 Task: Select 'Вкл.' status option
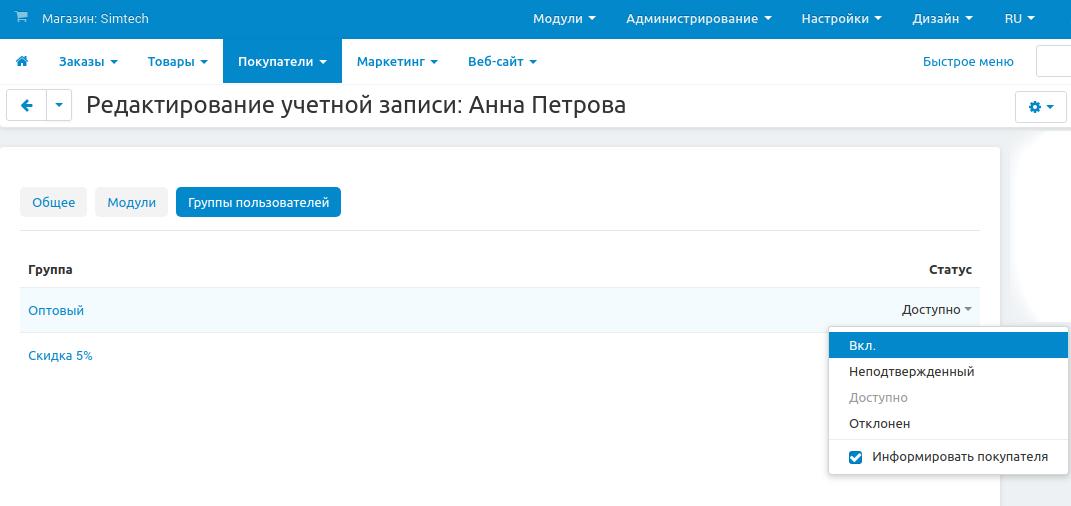[862, 345]
